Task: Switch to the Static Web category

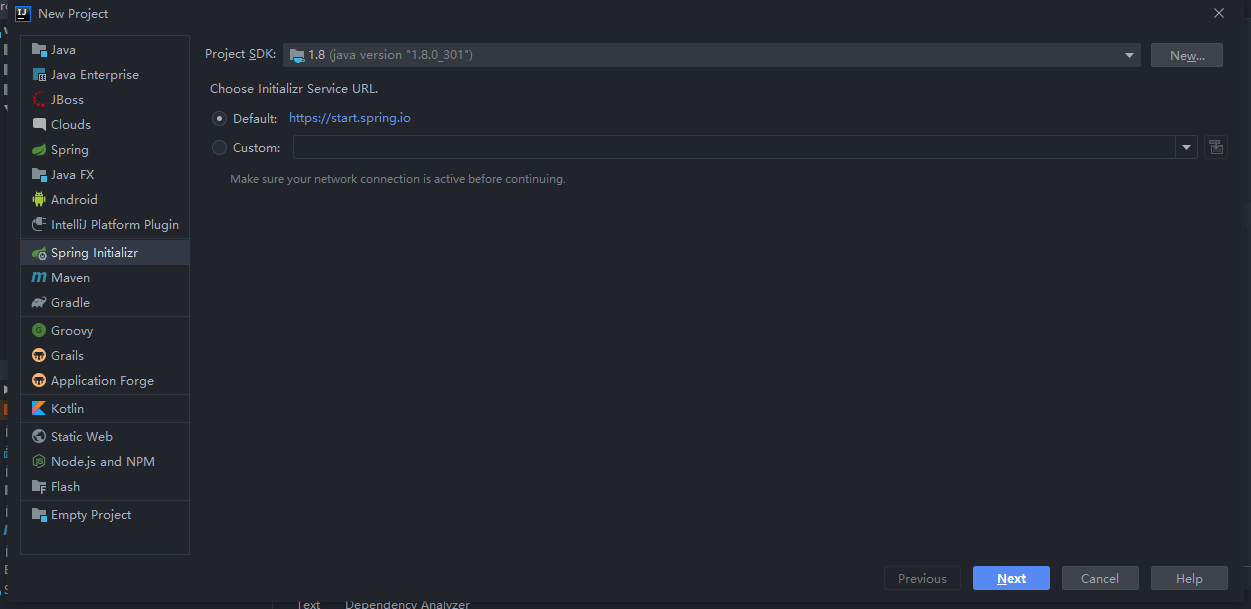Action: 80,436
